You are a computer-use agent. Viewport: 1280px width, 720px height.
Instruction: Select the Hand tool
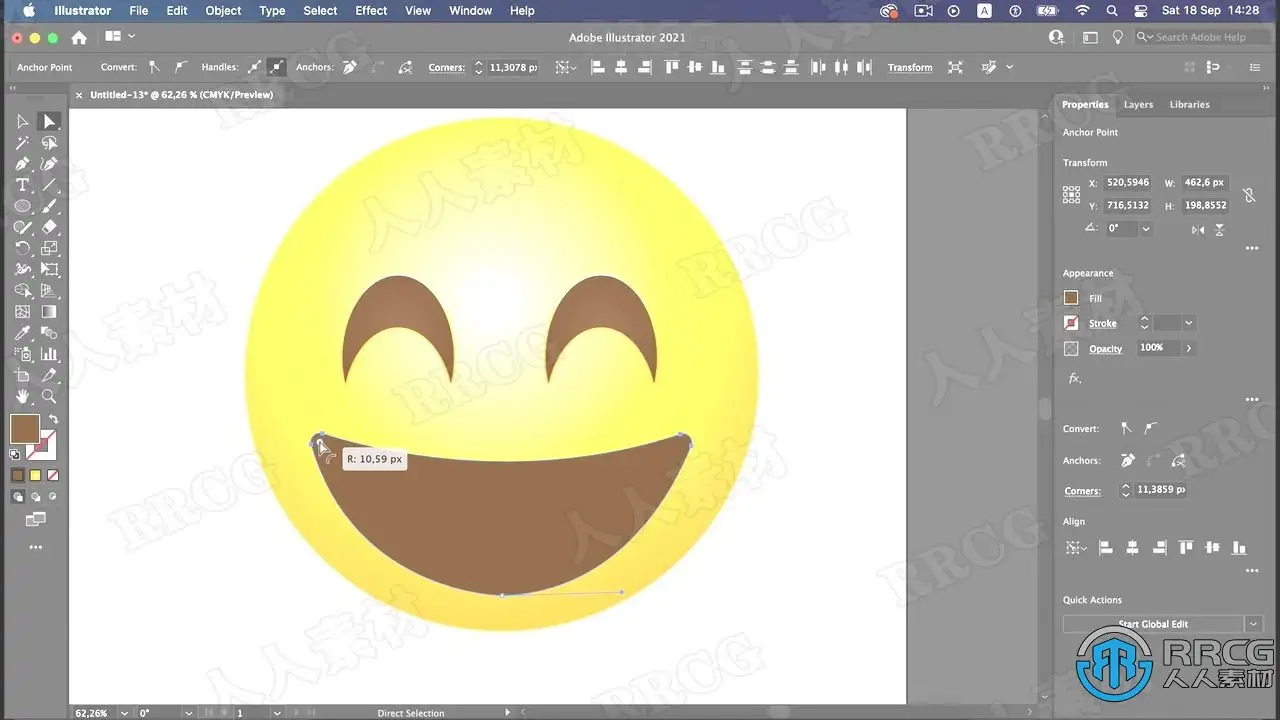tap(22, 397)
